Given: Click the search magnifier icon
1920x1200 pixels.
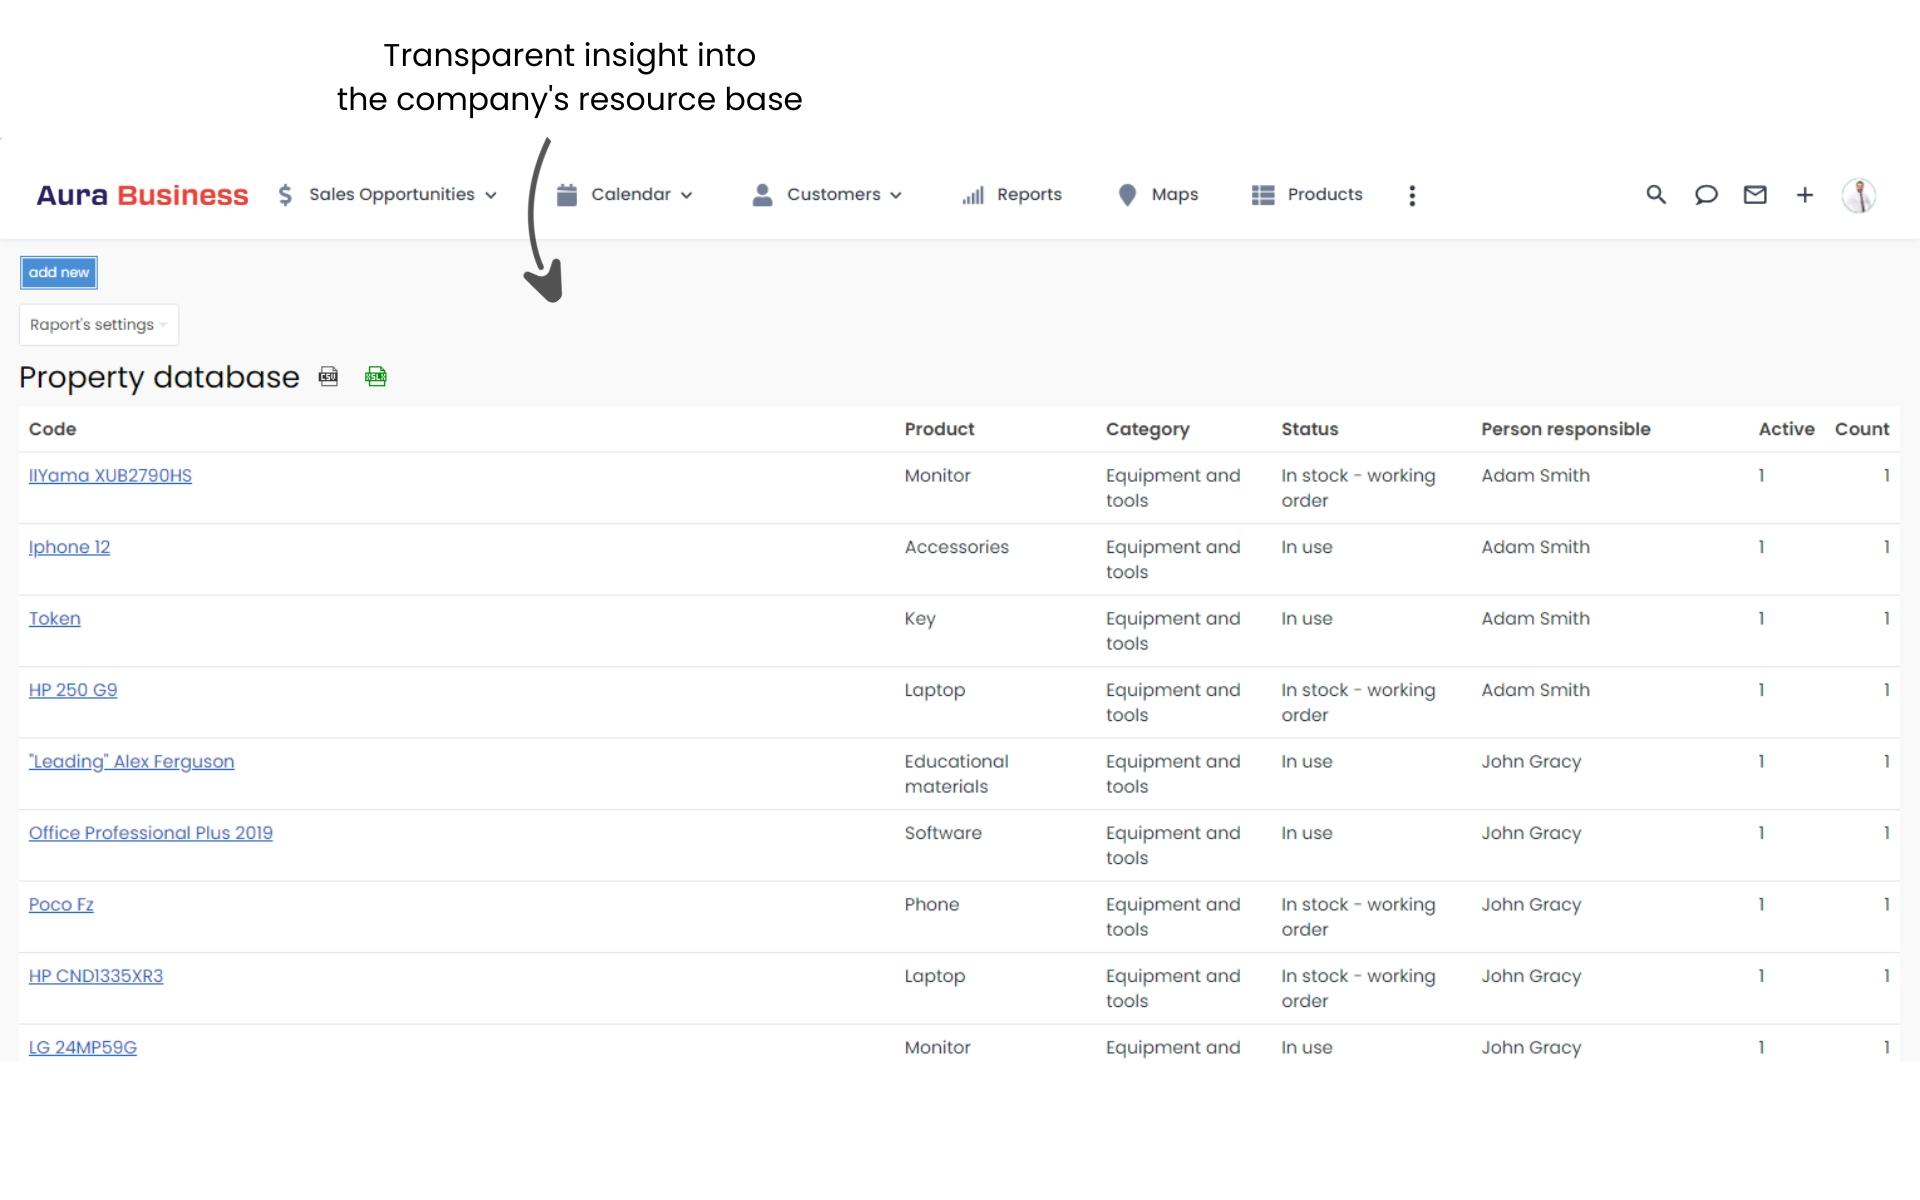Looking at the screenshot, I should [1656, 195].
